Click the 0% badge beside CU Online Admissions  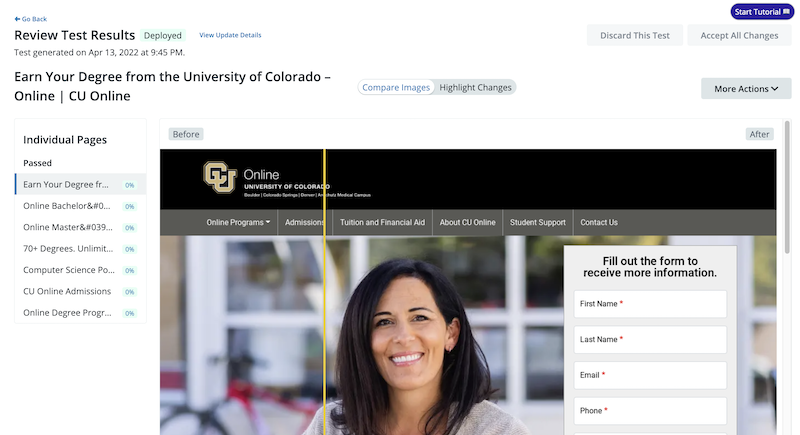[x=130, y=292]
